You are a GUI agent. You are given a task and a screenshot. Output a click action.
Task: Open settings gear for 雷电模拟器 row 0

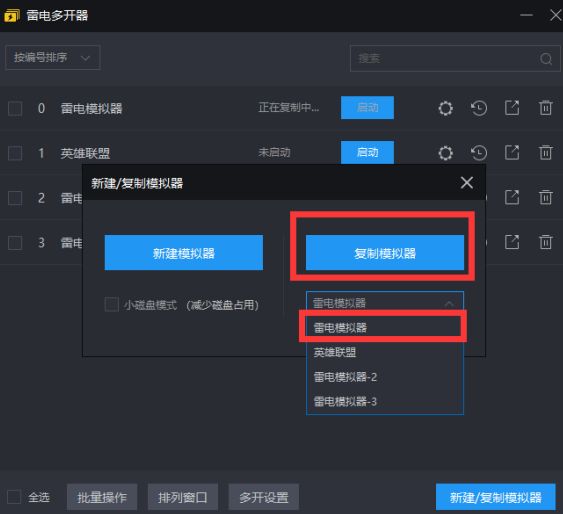point(445,108)
